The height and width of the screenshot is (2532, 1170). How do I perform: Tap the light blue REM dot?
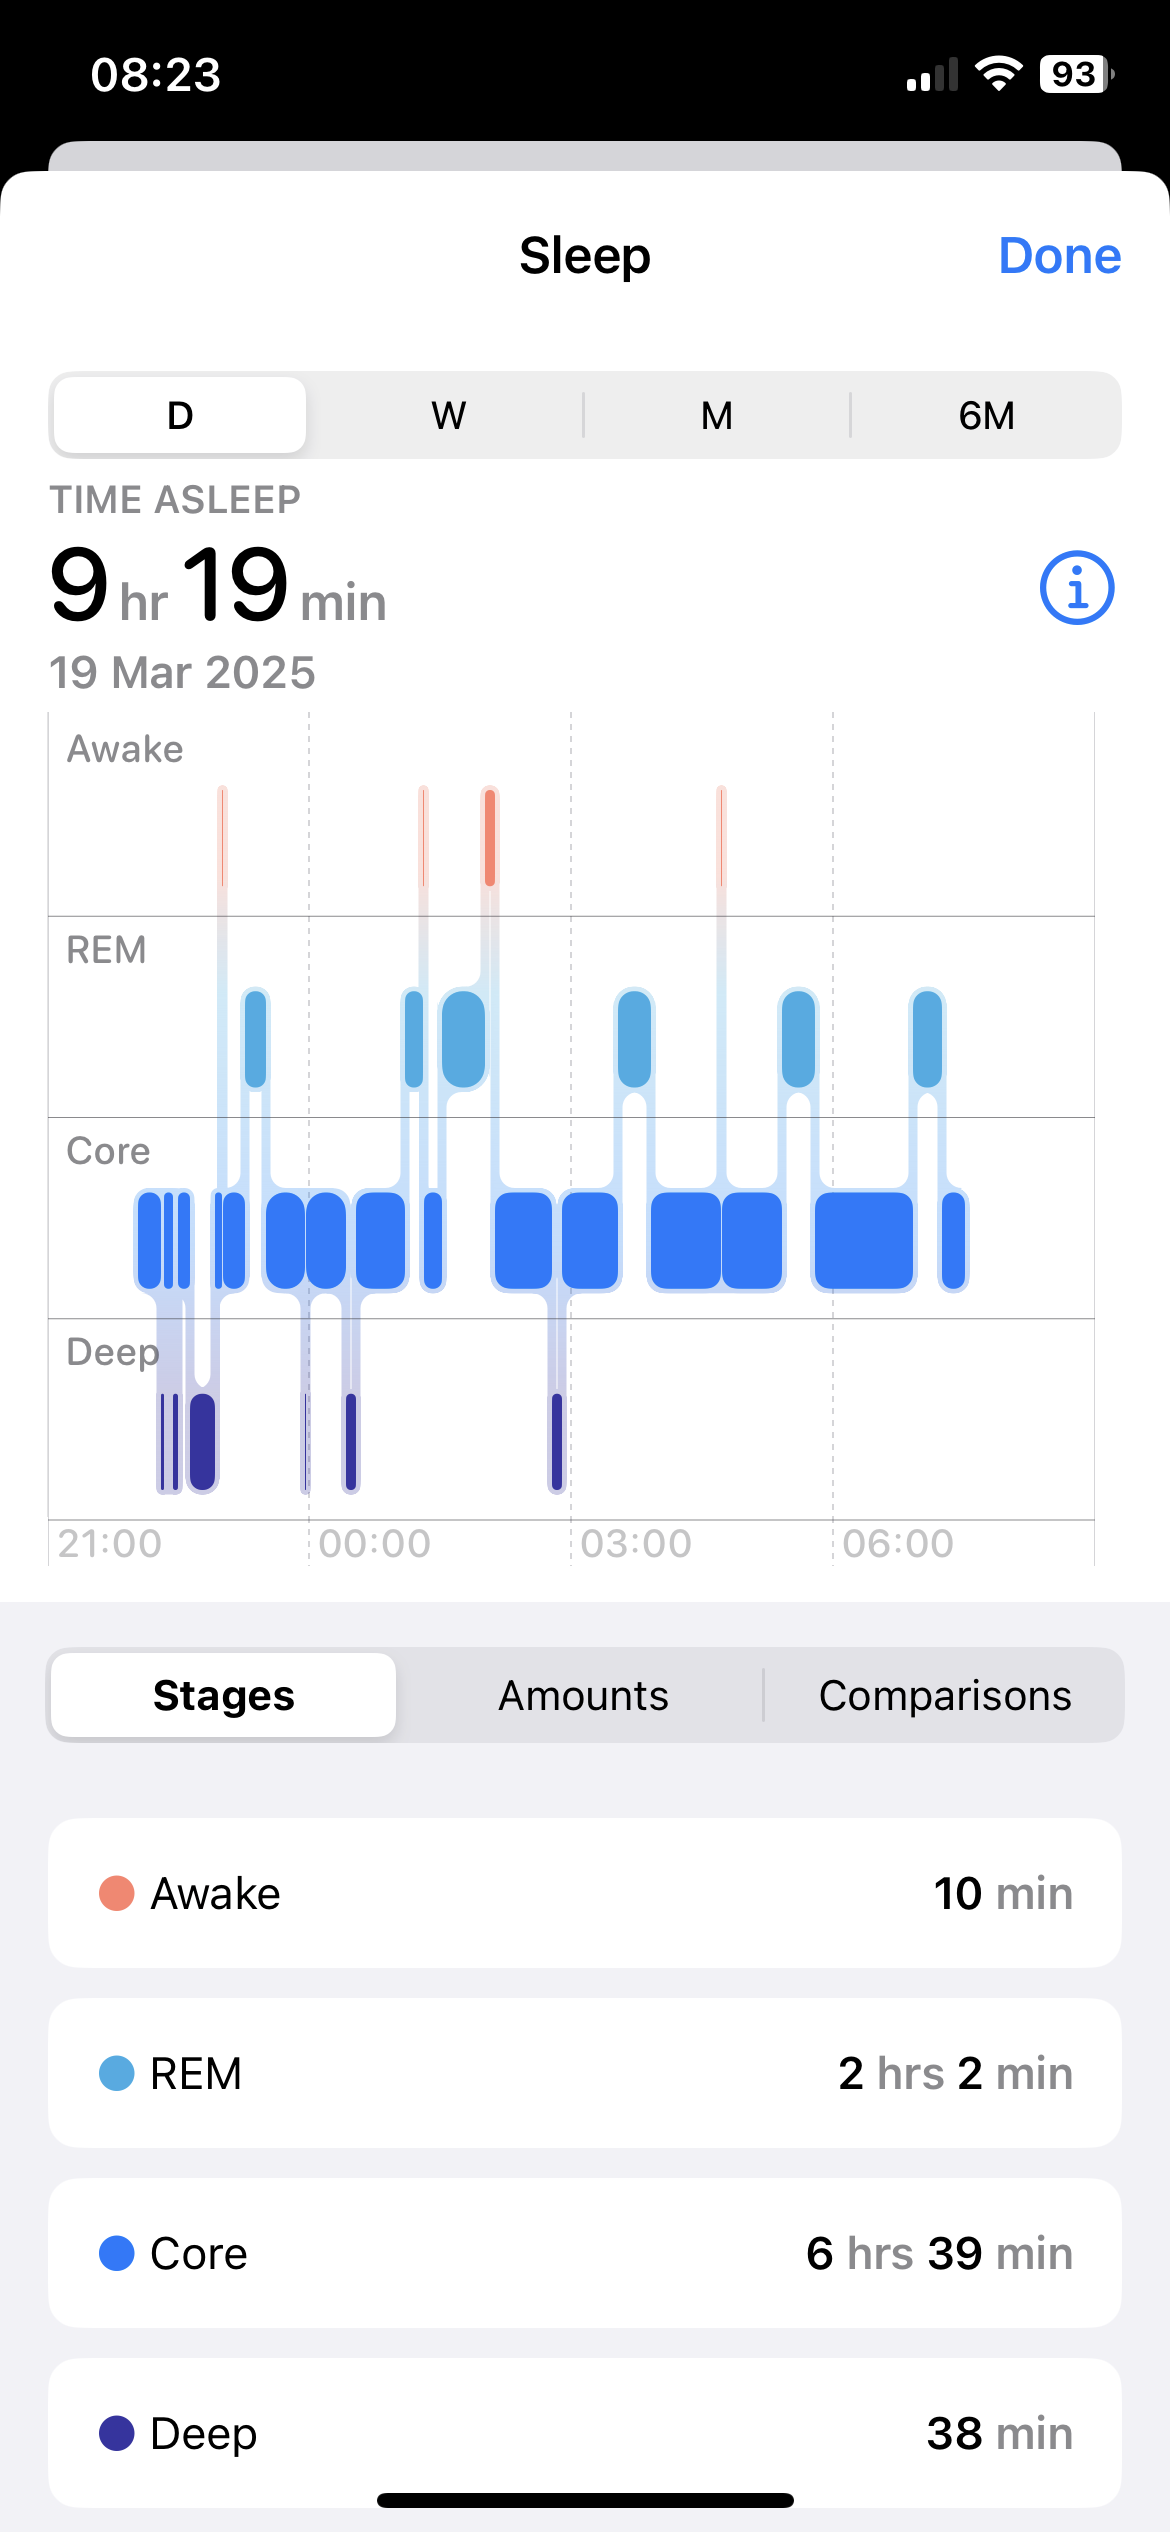pyautogui.click(x=117, y=2073)
